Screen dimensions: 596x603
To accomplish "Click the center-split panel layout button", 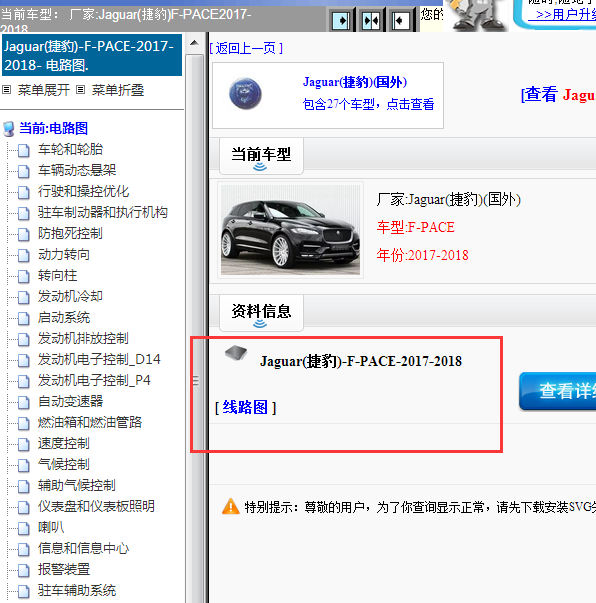I will coord(371,20).
